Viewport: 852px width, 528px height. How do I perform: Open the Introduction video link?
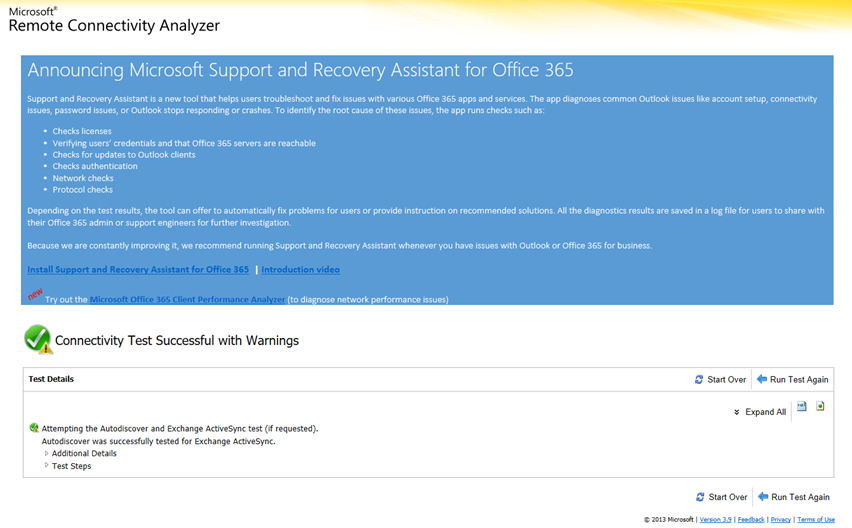tap(300, 270)
